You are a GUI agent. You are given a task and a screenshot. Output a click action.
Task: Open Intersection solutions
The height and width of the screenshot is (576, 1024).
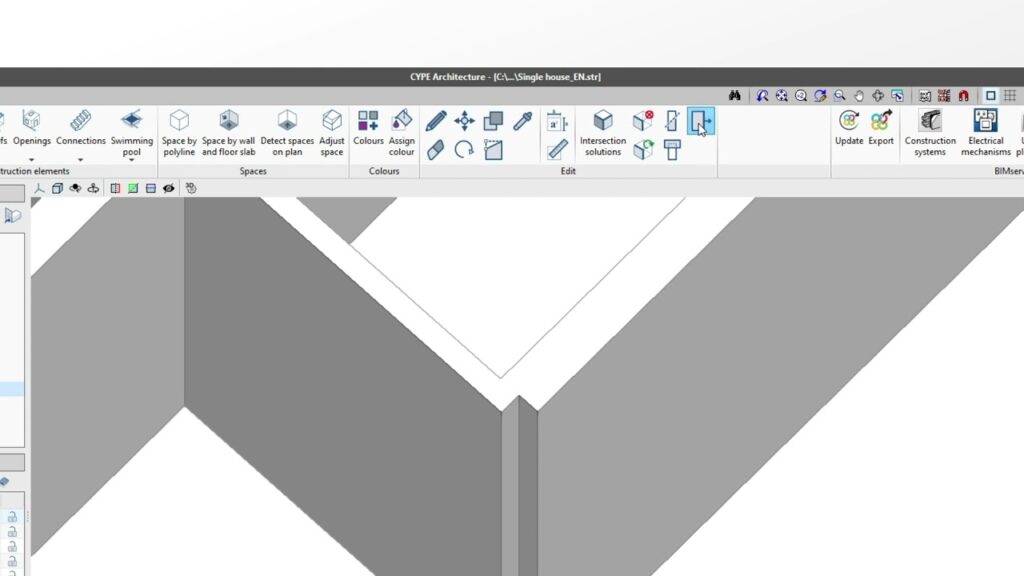pos(603,132)
